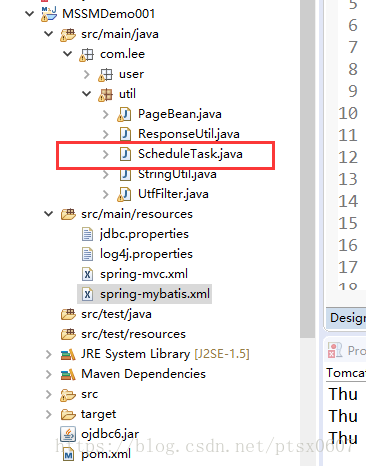The height and width of the screenshot is (466, 366).
Task: Collapse the com.lee package node
Action: 68,54
